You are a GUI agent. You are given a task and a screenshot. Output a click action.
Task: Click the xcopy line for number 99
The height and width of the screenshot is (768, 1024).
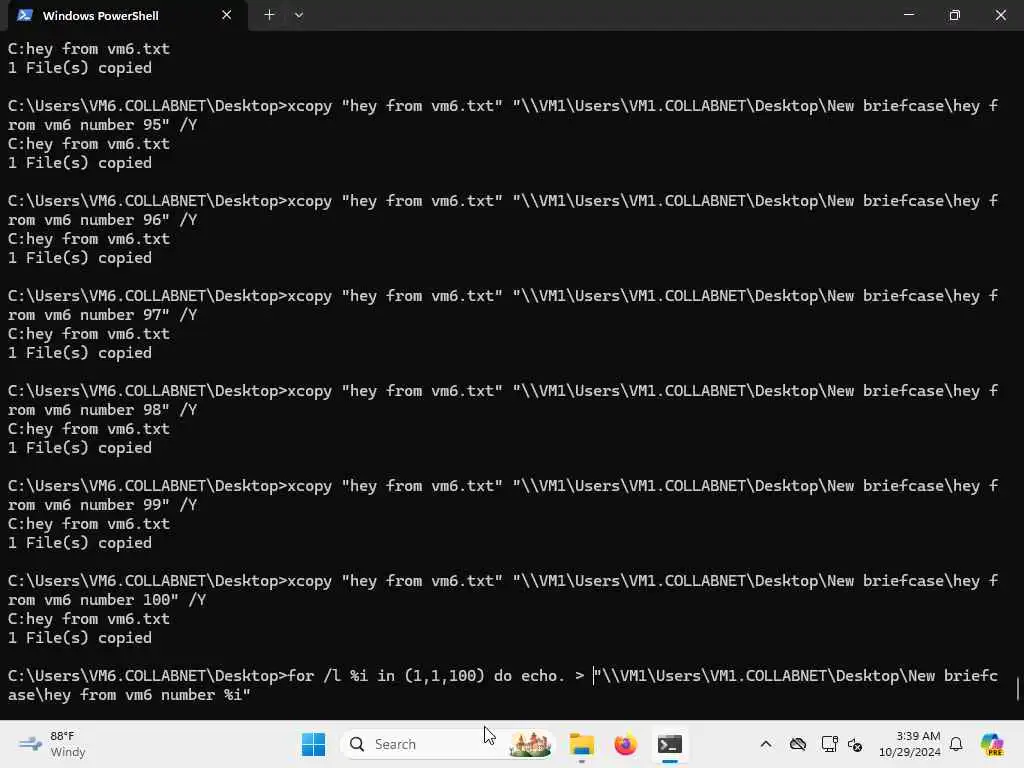(x=503, y=486)
